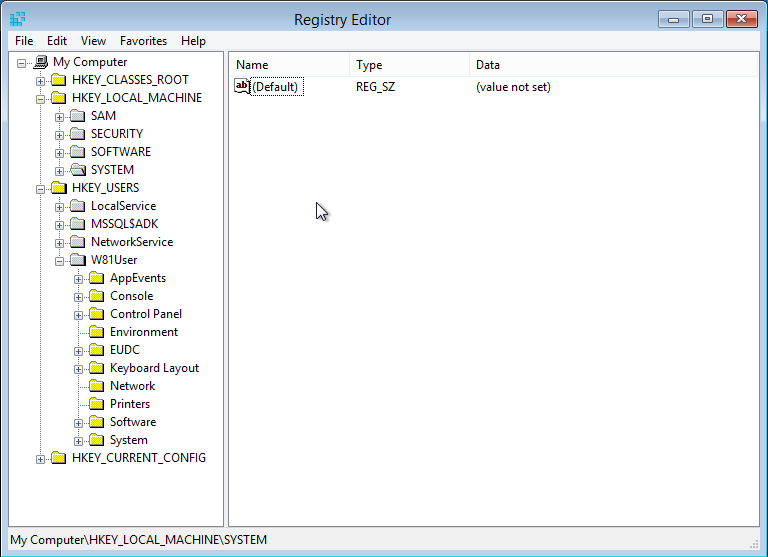Viewport: 768px width, 557px height.
Task: Click the Environment key folder icon
Action: tap(97, 332)
